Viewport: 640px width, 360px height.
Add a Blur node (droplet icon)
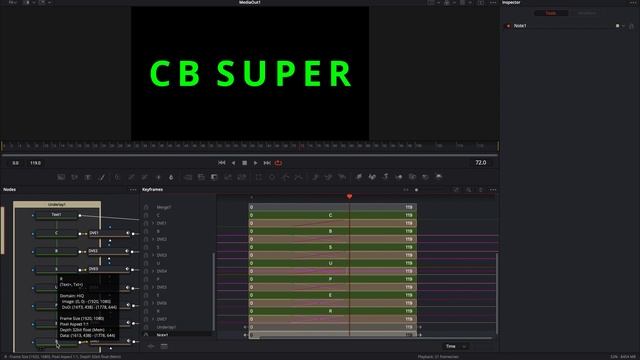pos(171,177)
